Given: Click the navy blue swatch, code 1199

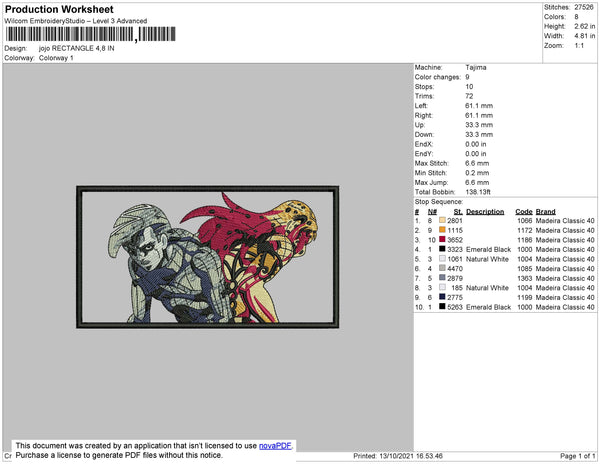Looking at the screenshot, I should [442, 297].
